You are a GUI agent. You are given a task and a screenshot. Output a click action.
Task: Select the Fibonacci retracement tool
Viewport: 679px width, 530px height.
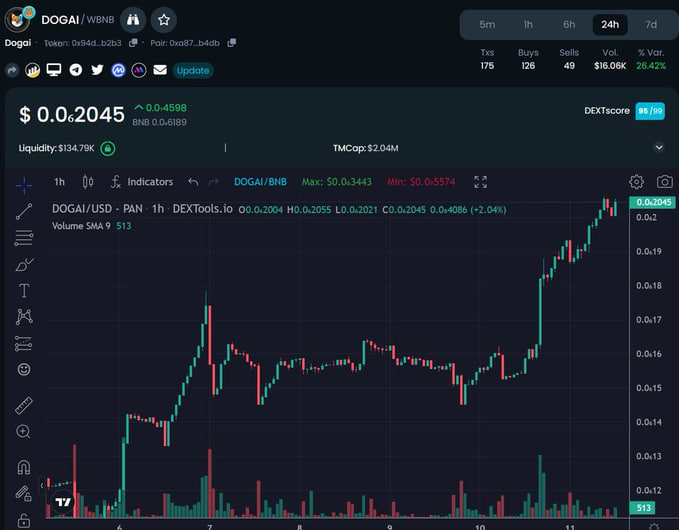click(x=24, y=238)
